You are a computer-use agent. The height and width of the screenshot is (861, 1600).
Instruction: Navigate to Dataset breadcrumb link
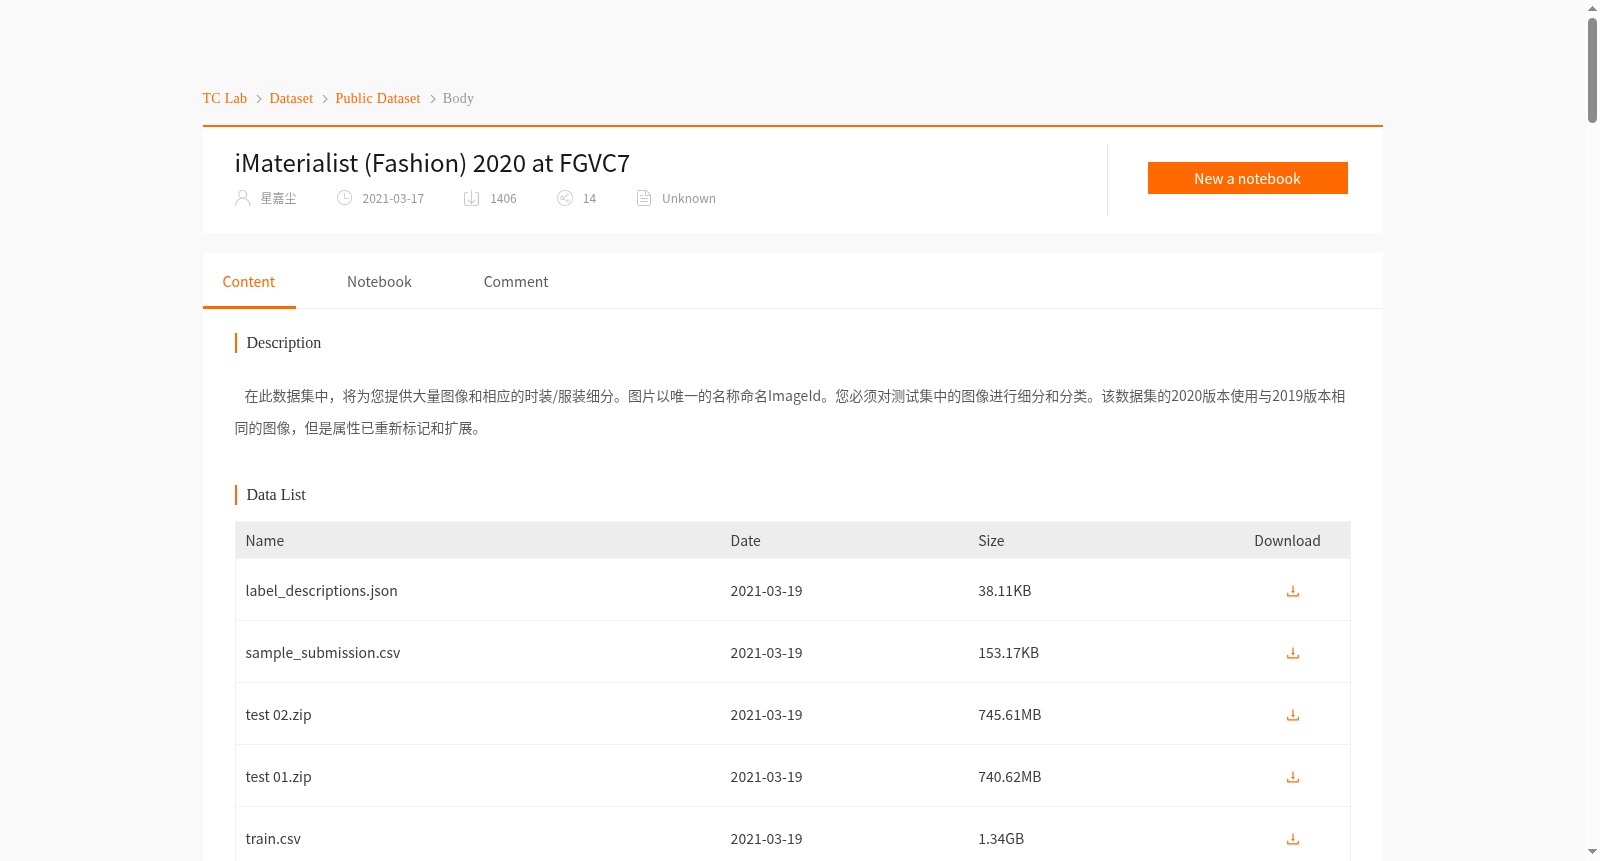pos(291,98)
